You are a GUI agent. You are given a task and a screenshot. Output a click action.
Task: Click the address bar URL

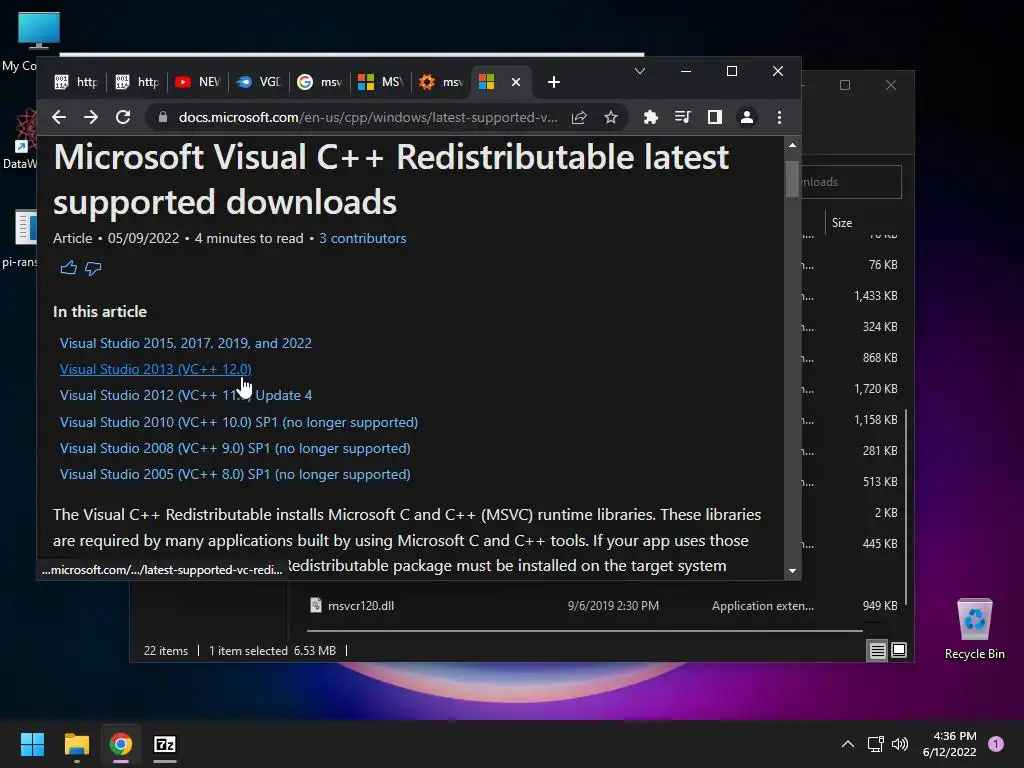click(x=368, y=118)
